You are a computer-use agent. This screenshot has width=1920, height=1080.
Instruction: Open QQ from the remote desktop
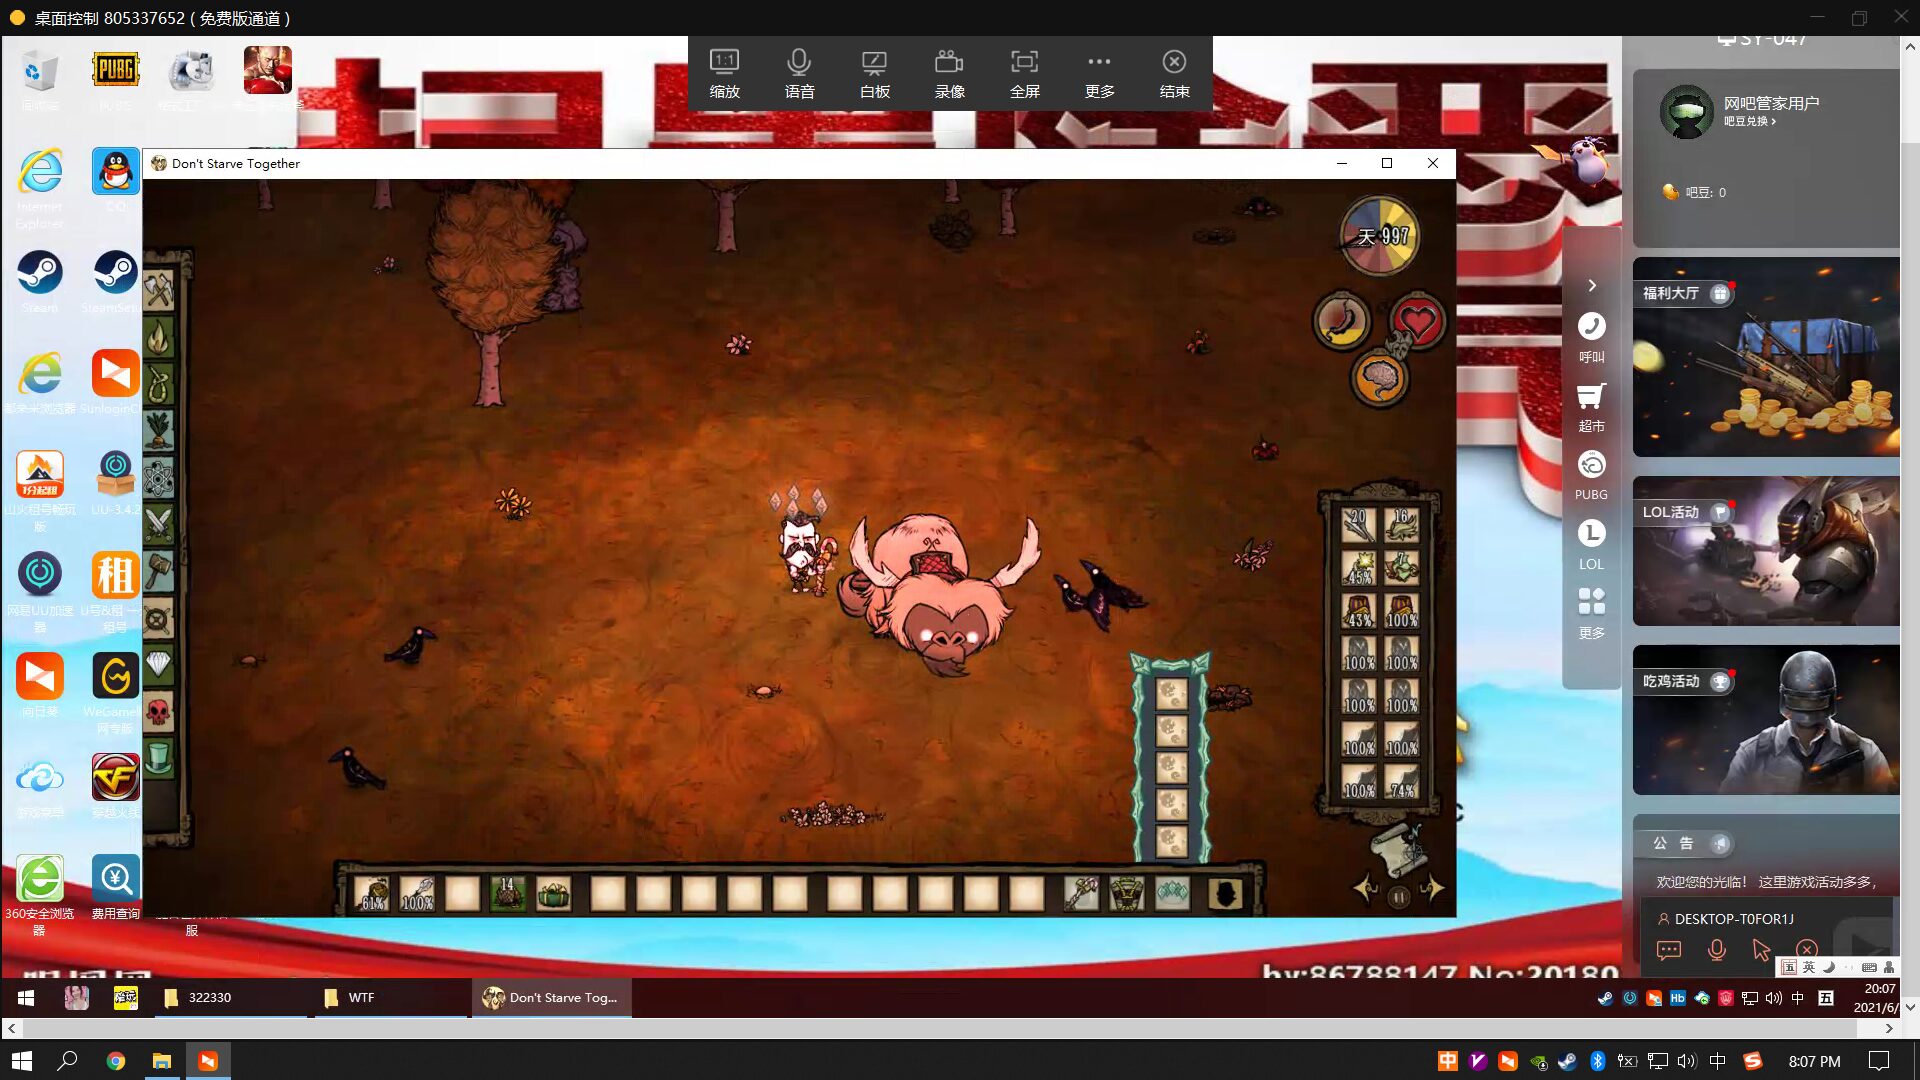[x=115, y=180]
